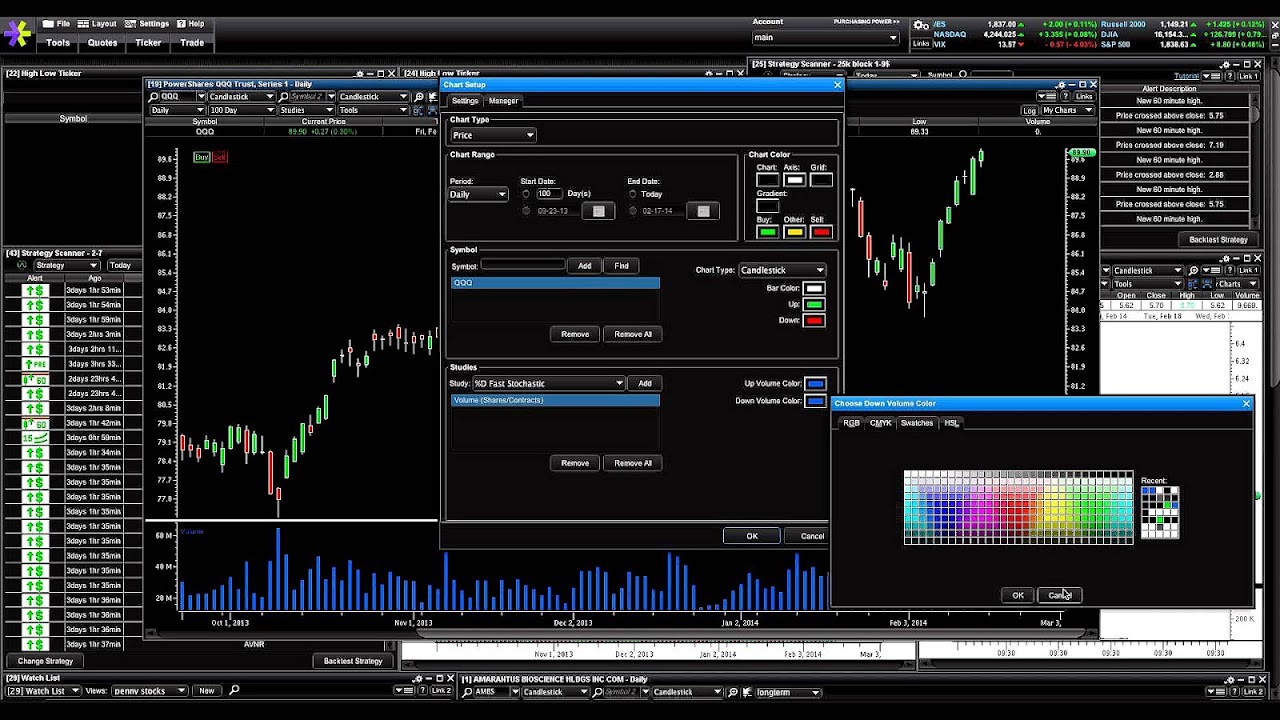
Task: Open the penny stocks views dropdown
Action: pyautogui.click(x=148, y=690)
